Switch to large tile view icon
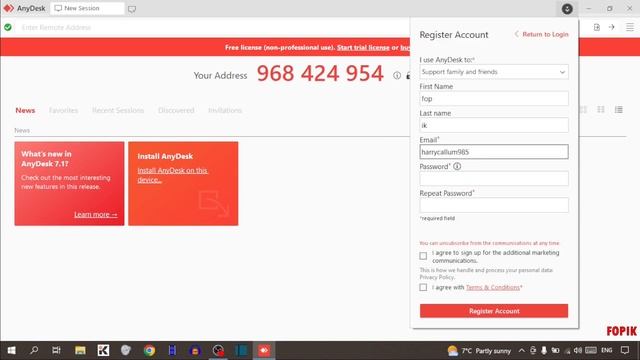The height and width of the screenshot is (360, 640). pos(583,109)
